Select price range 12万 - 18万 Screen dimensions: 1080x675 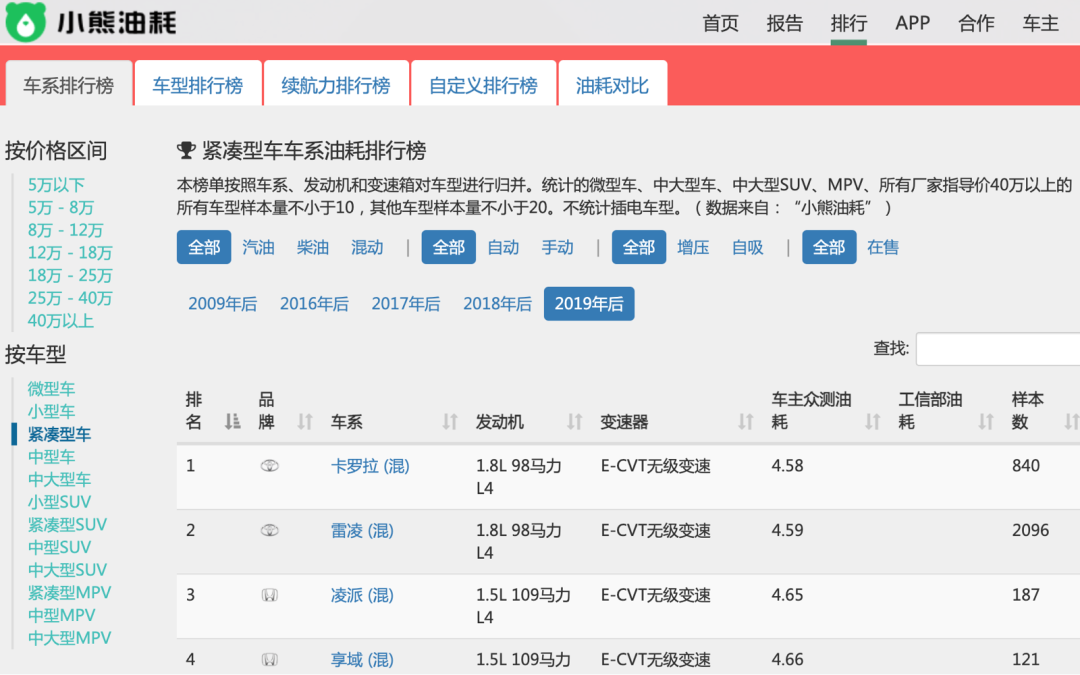[70, 253]
